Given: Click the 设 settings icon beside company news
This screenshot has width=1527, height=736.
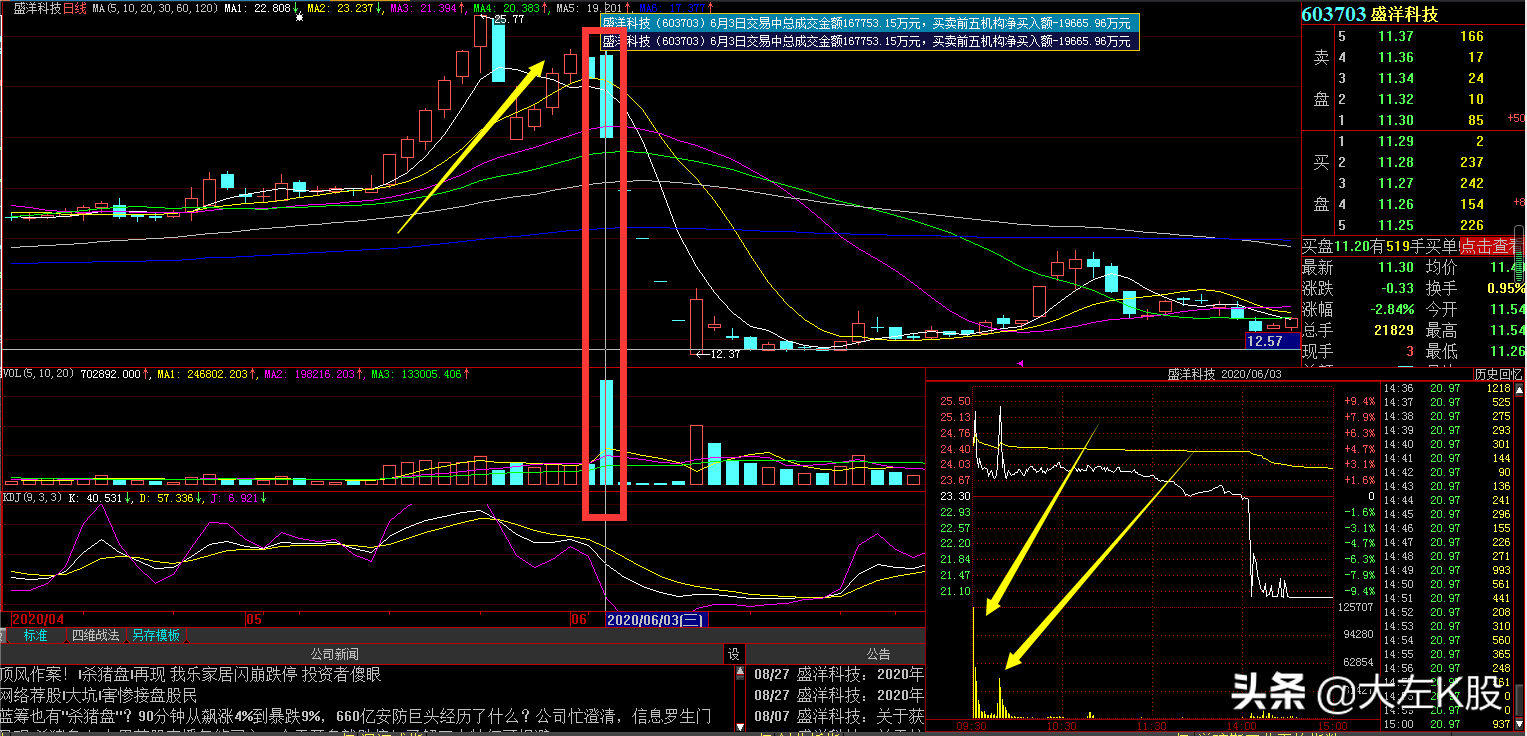Looking at the screenshot, I should click(734, 654).
